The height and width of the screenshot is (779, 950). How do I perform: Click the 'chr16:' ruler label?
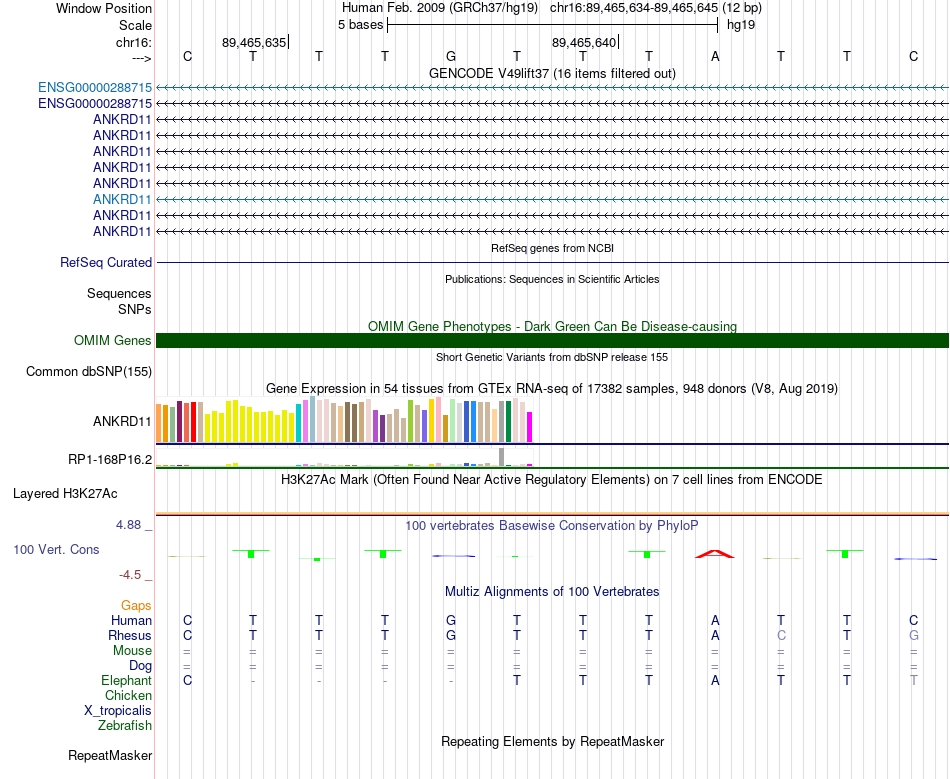click(134, 42)
